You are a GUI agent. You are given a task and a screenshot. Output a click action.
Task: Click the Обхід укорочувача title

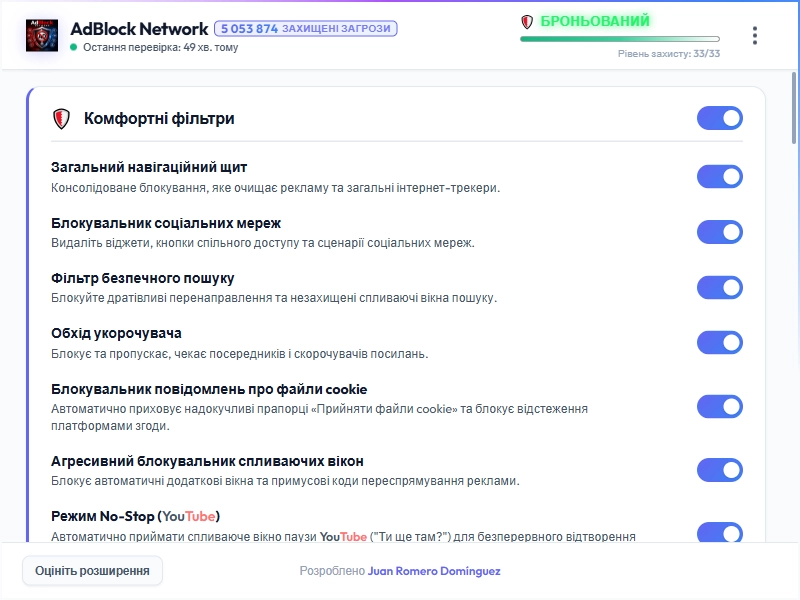(x=116, y=333)
